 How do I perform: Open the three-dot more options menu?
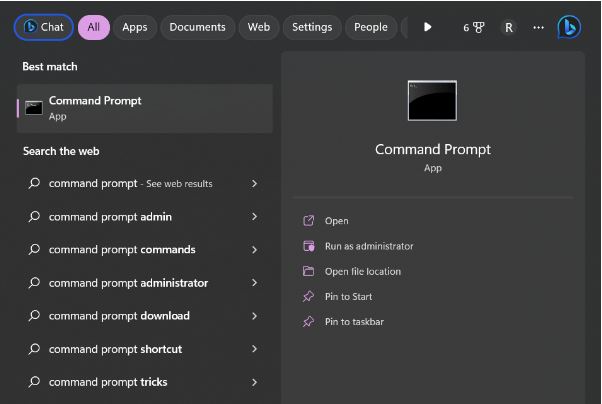(x=538, y=28)
